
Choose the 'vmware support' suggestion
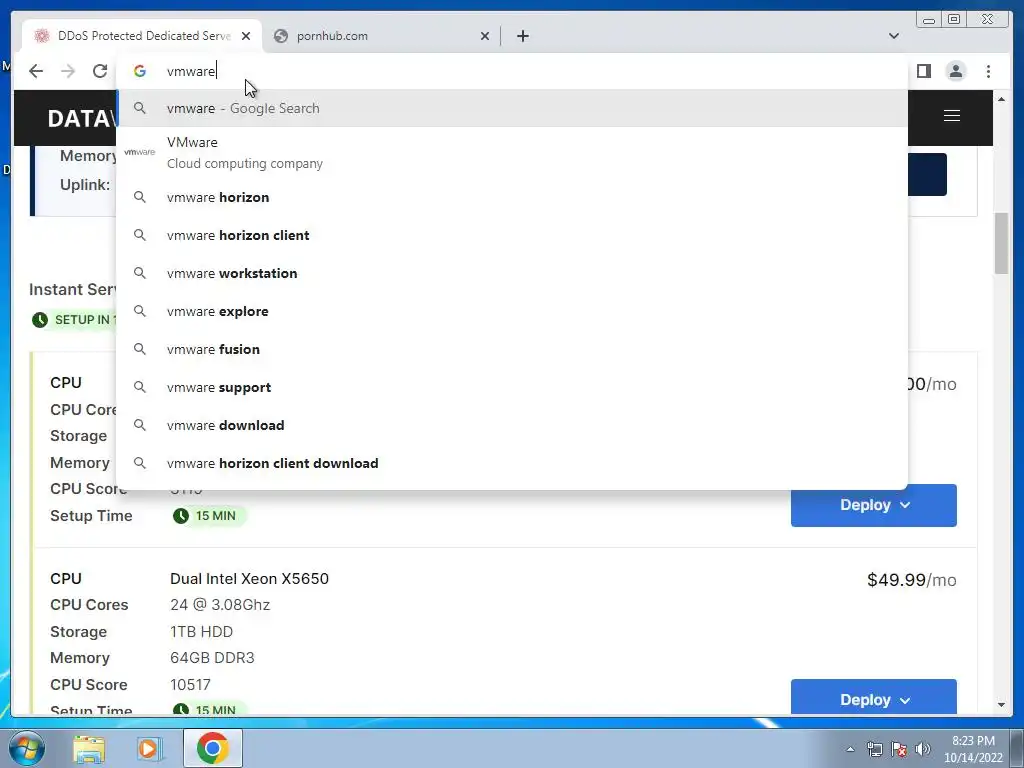click(512, 387)
